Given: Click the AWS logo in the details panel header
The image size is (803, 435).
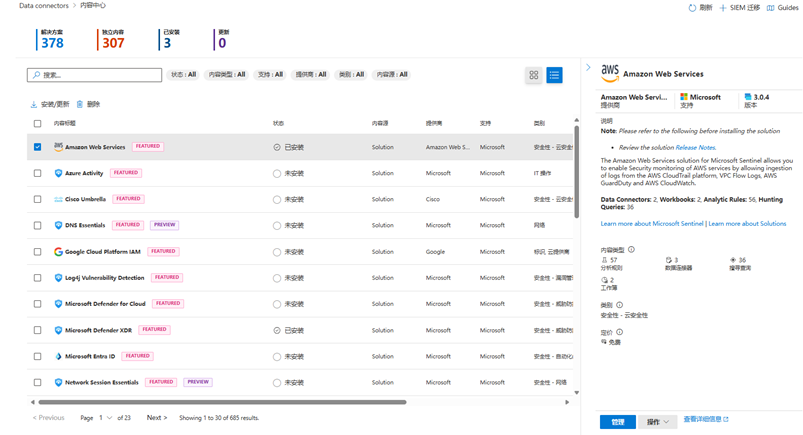Looking at the screenshot, I should tap(610, 73).
